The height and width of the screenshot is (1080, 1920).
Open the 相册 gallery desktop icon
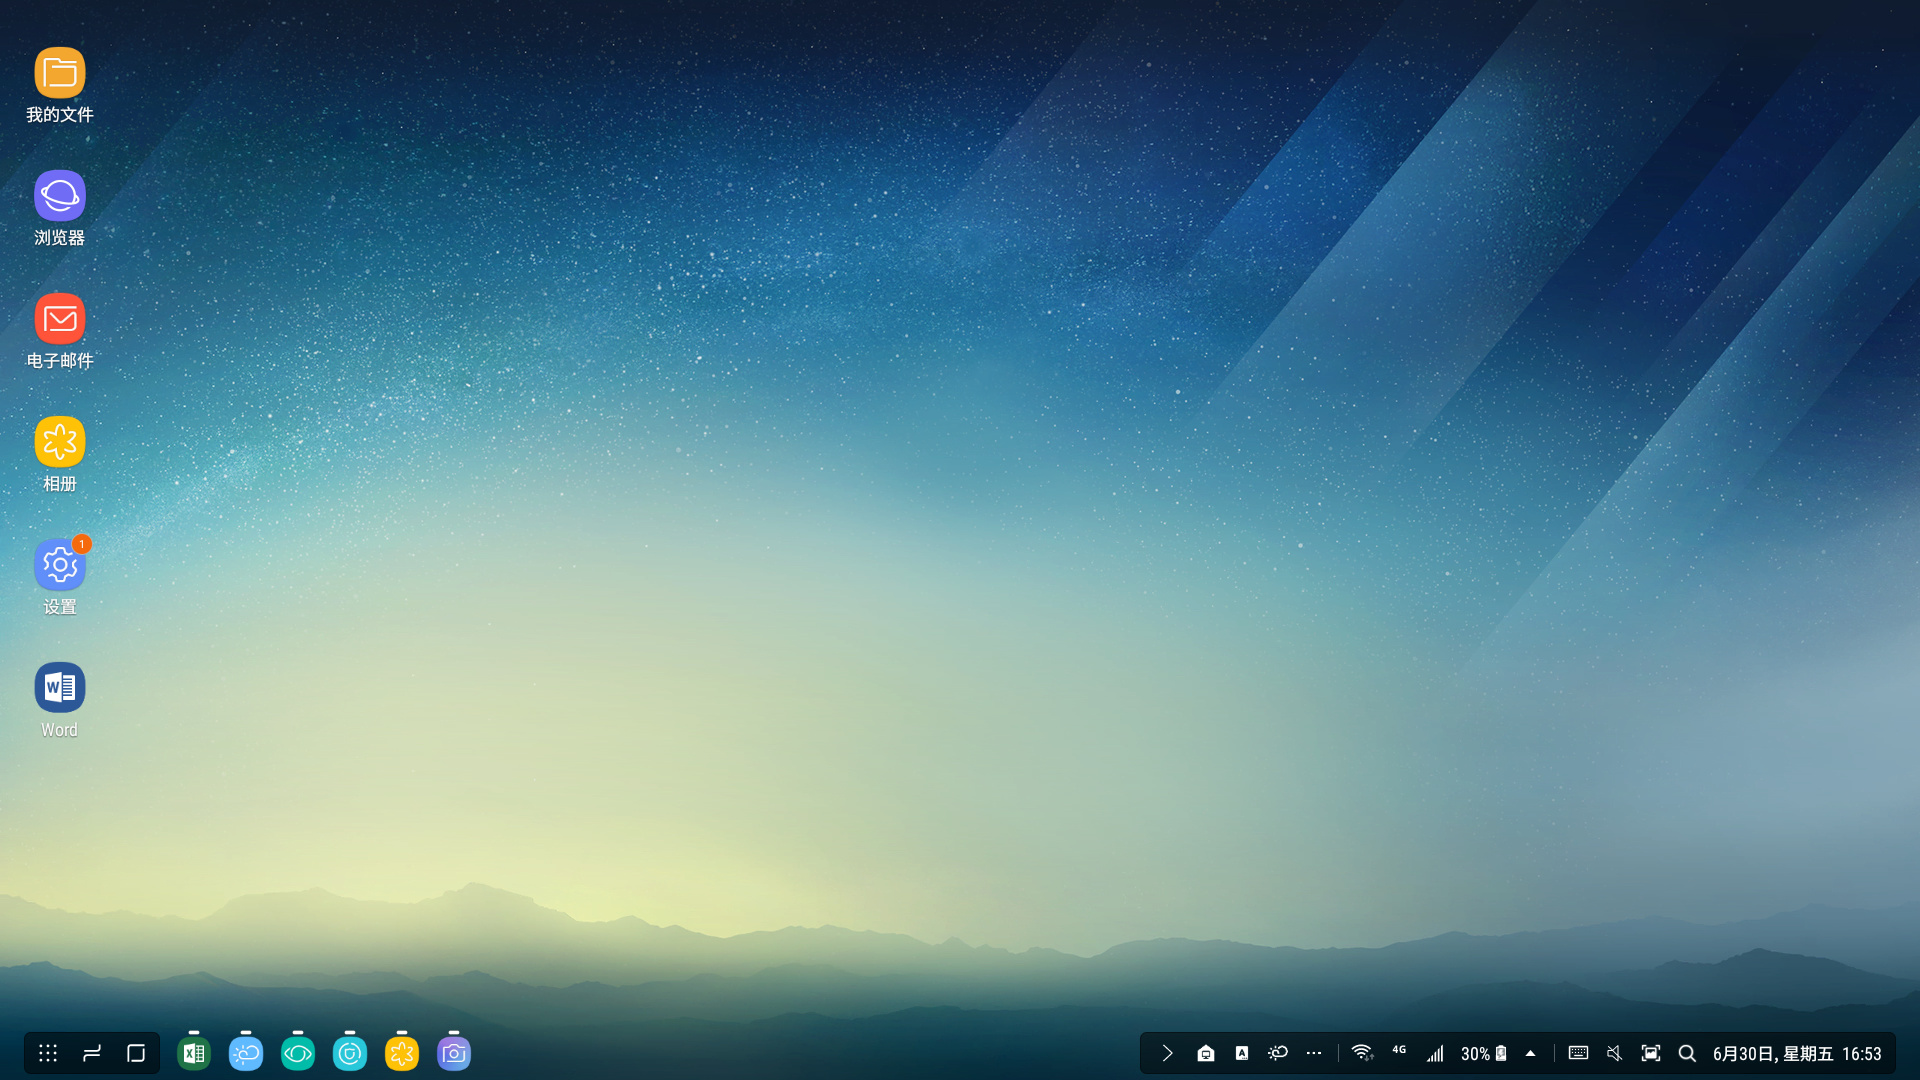point(60,443)
